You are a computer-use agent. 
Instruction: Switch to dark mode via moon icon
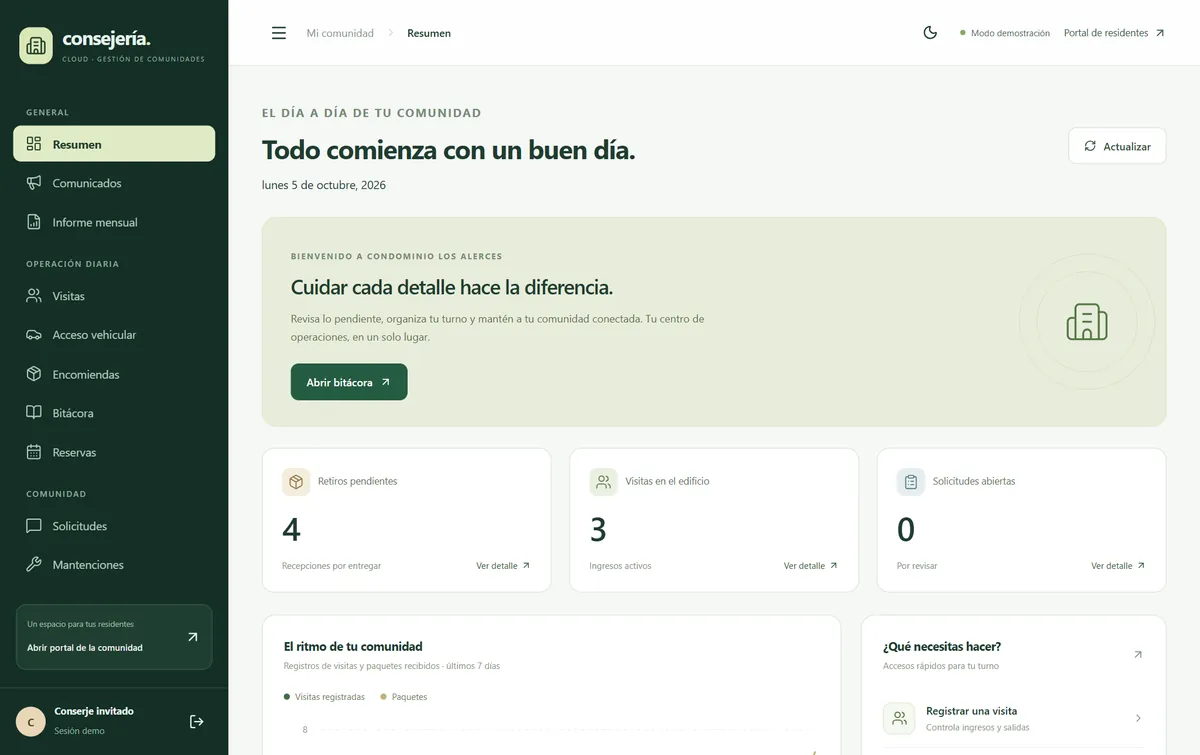(x=930, y=33)
